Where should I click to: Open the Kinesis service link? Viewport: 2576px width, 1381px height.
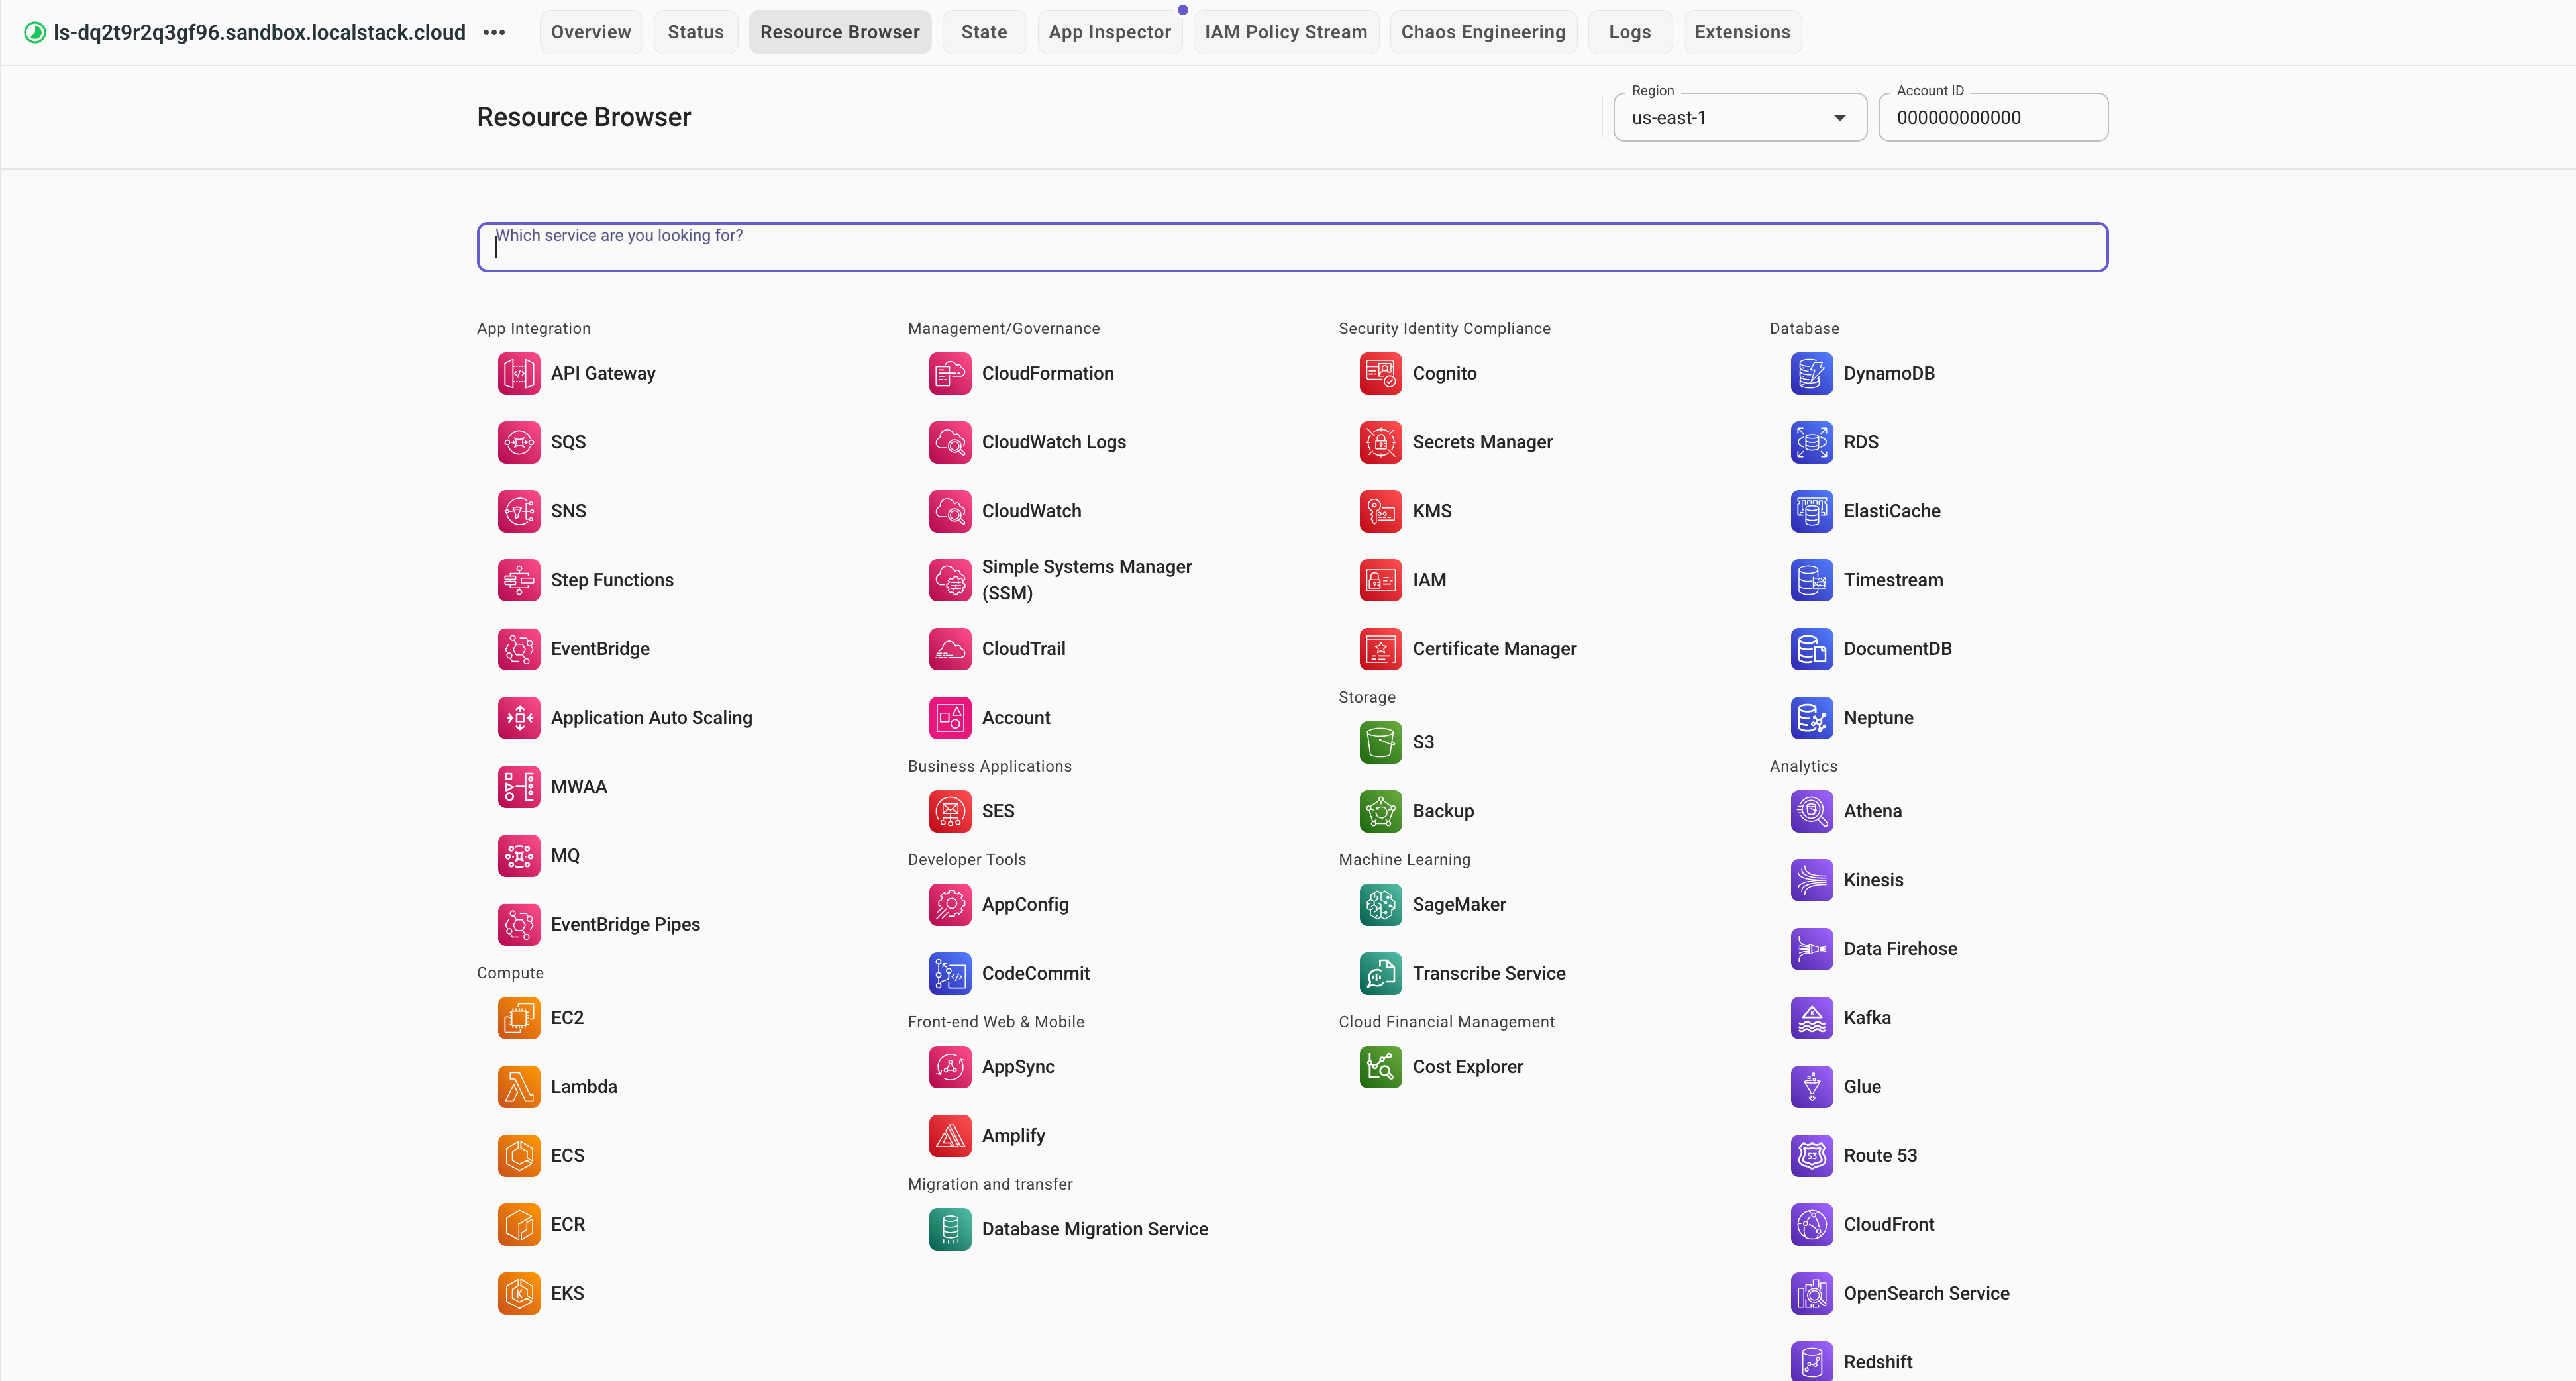tap(1873, 881)
